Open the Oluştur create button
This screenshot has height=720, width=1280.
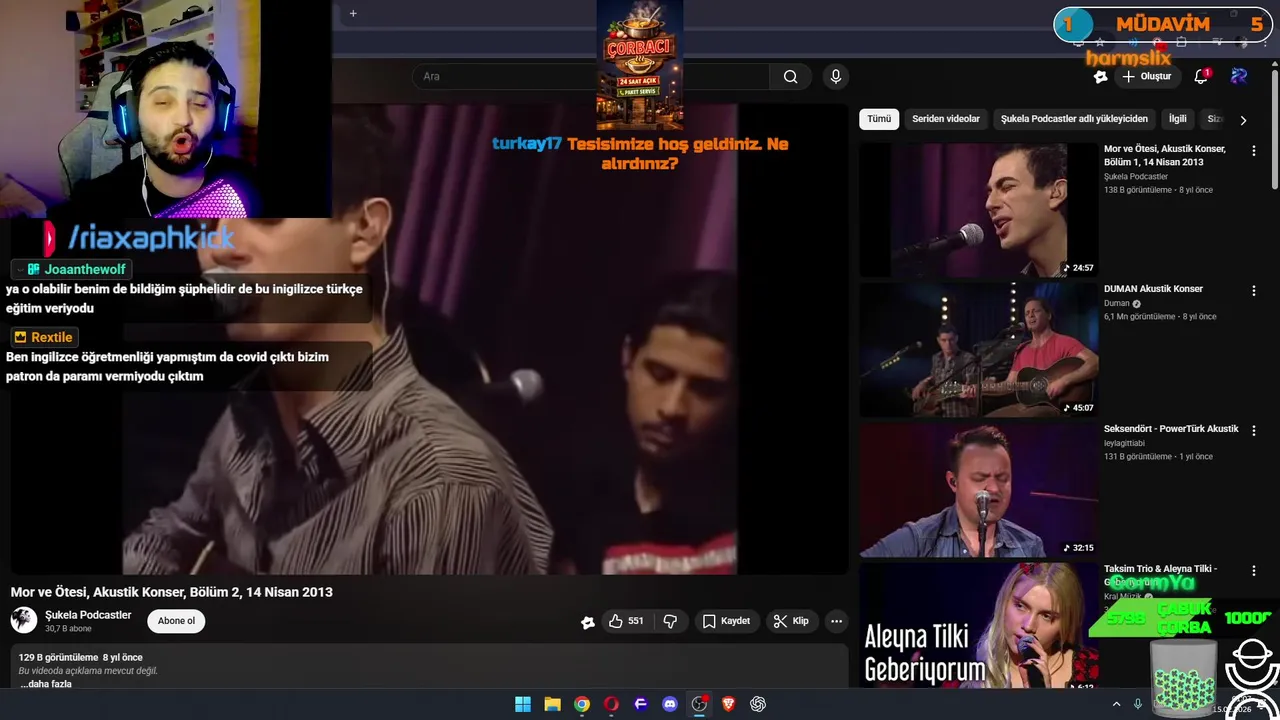coord(1146,77)
